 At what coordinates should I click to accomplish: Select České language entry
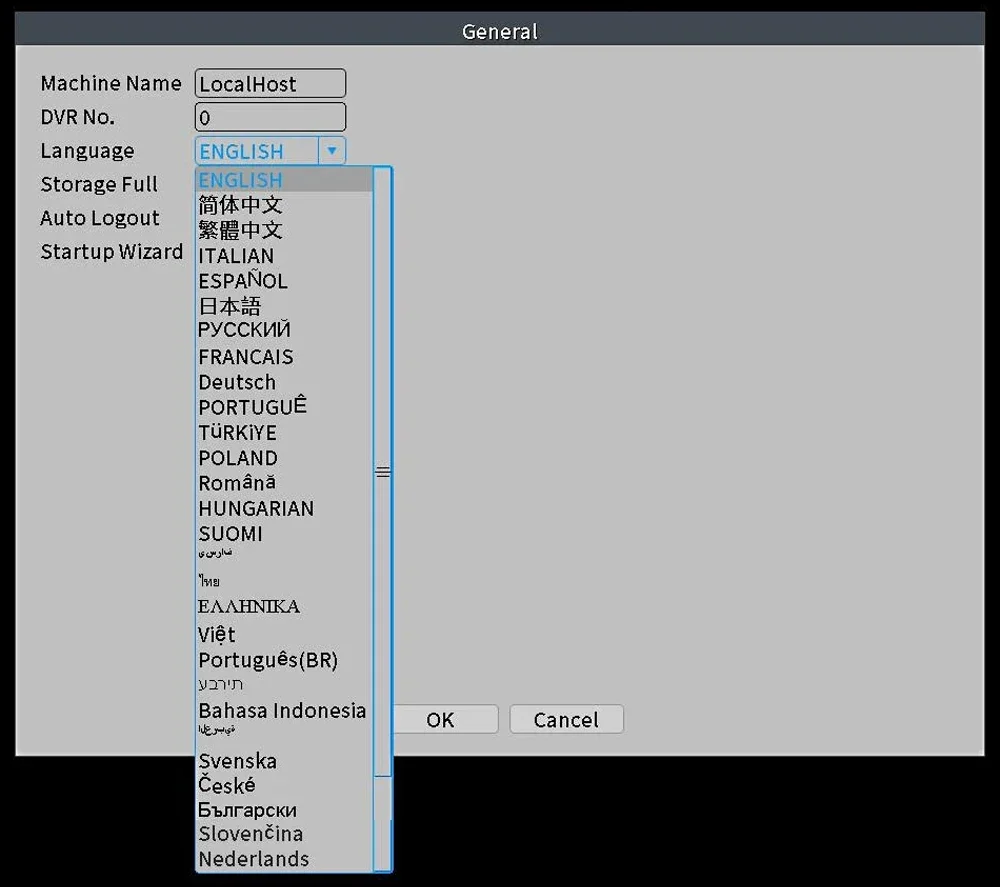227,785
